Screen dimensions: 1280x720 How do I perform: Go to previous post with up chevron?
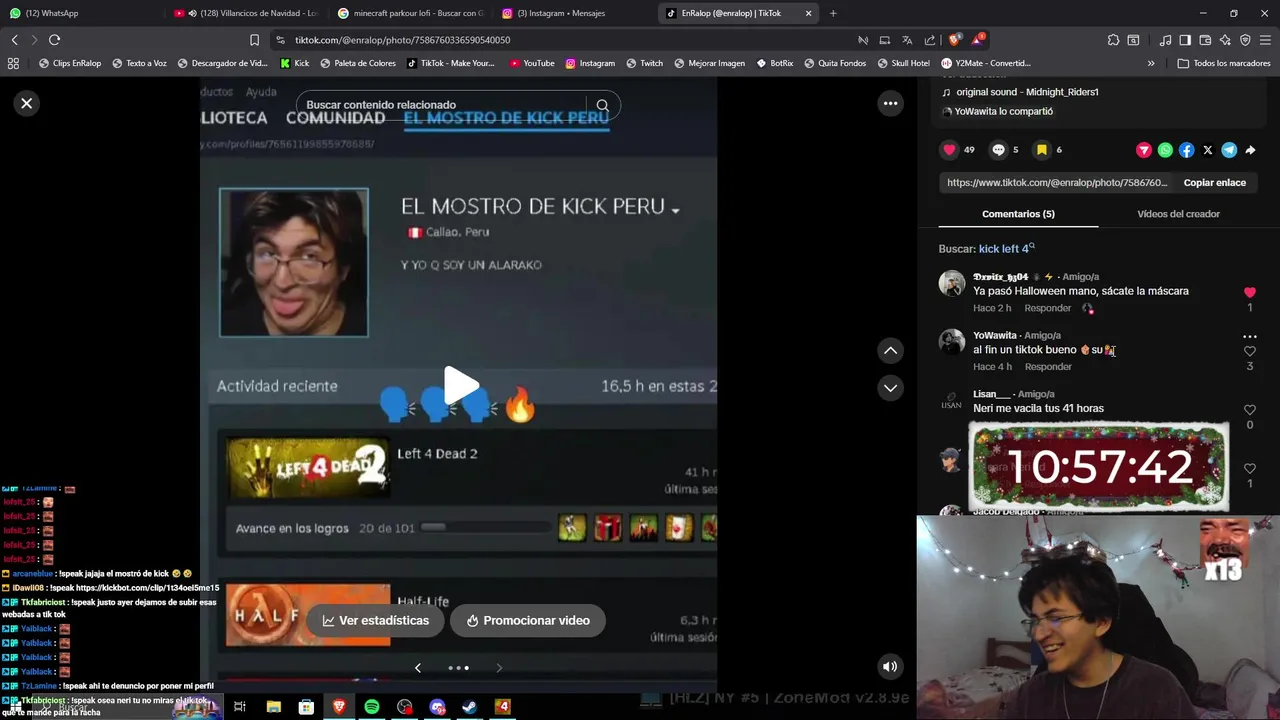click(x=890, y=350)
